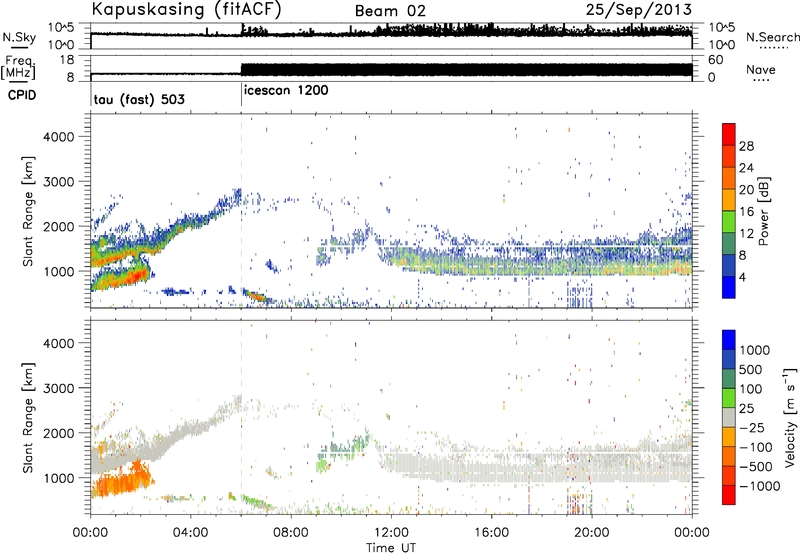Select the 28 tick on Power colorbar
Screen dimensions: 800x554
coord(746,146)
